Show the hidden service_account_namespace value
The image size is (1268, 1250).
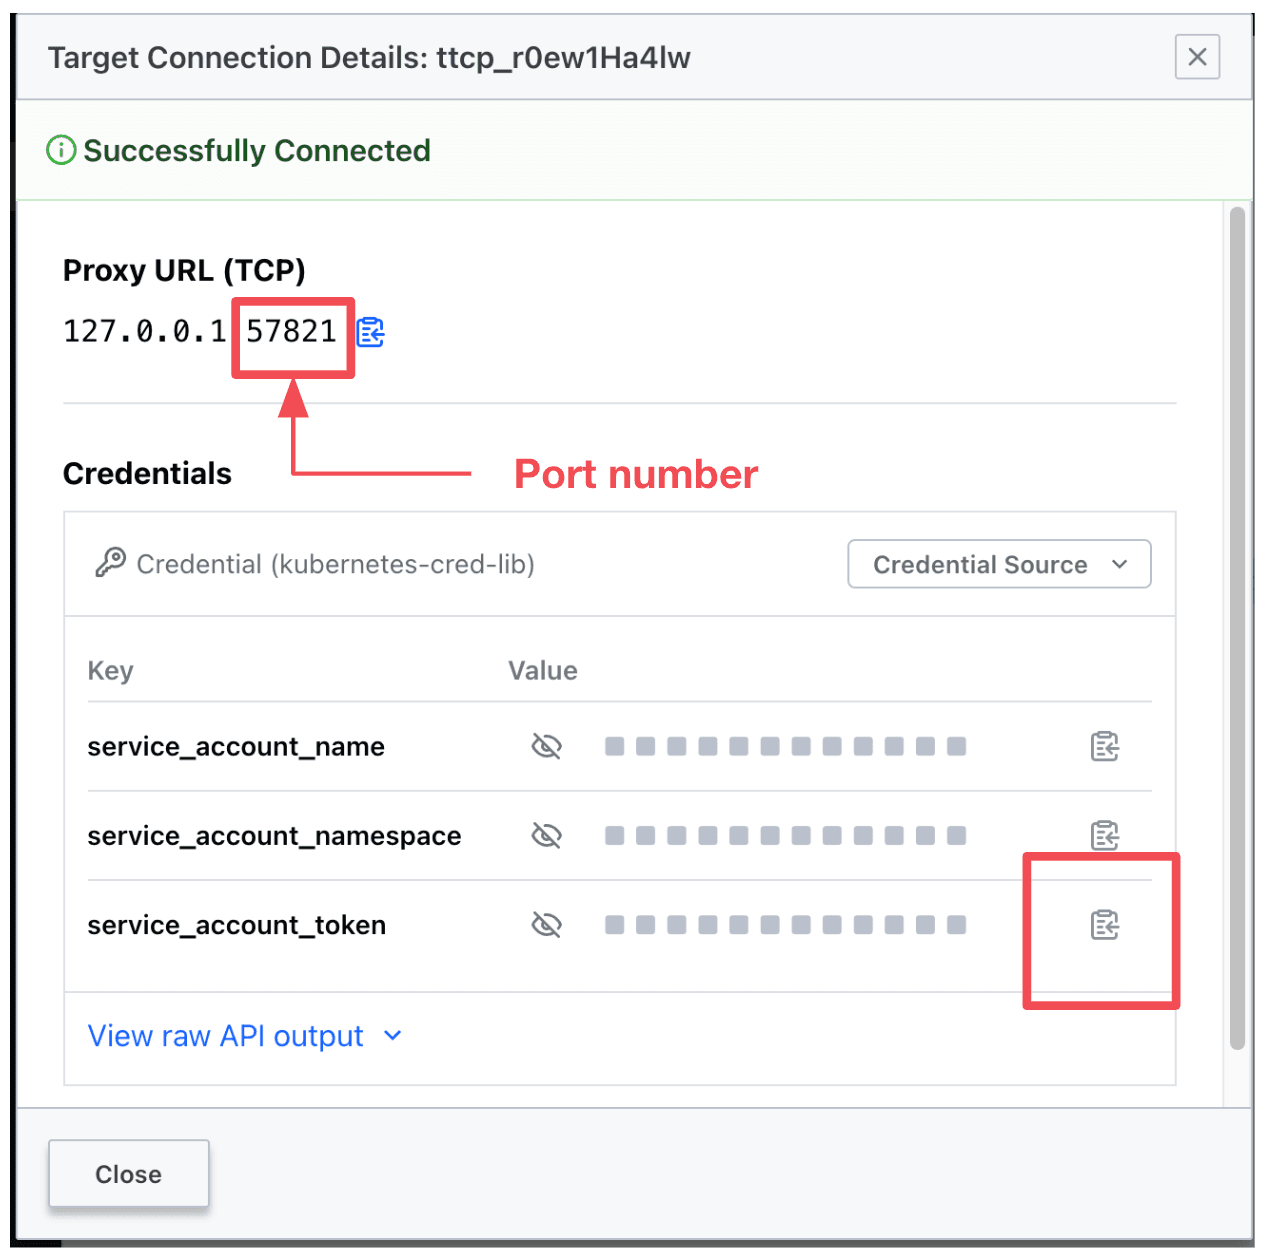(546, 835)
